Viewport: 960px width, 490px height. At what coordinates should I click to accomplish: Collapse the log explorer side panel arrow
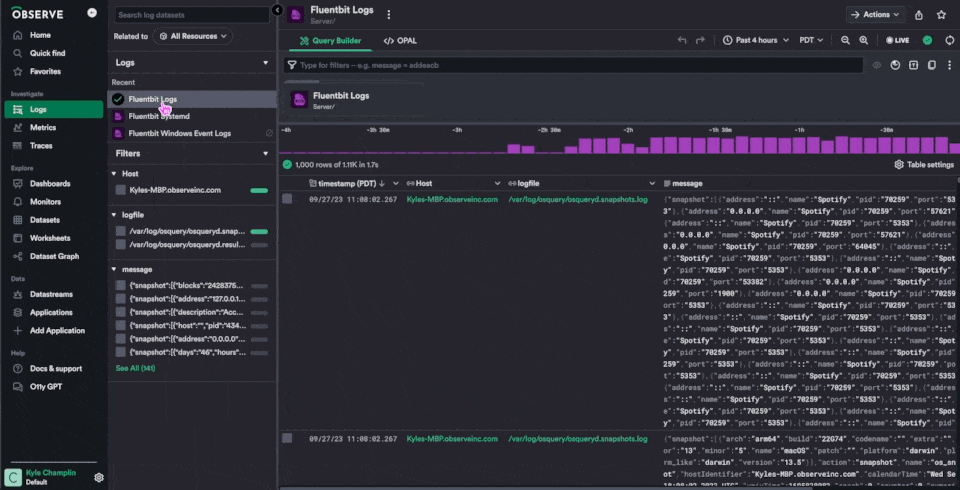tap(277, 10)
